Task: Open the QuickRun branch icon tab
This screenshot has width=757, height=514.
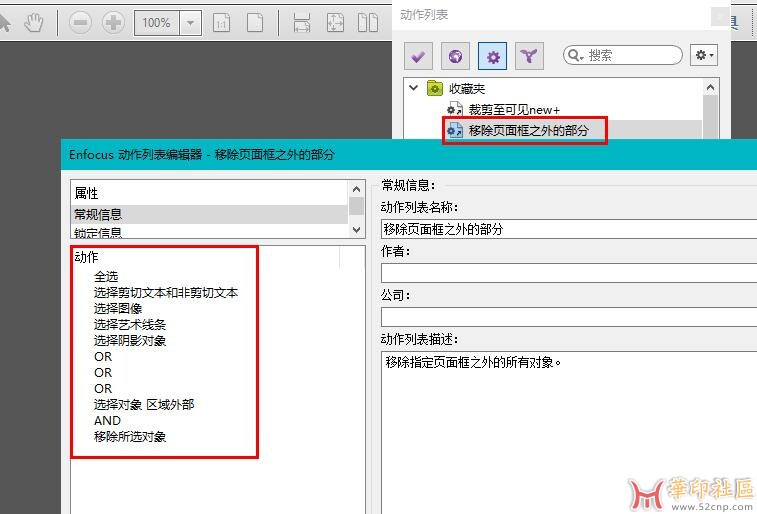Action: 528,56
